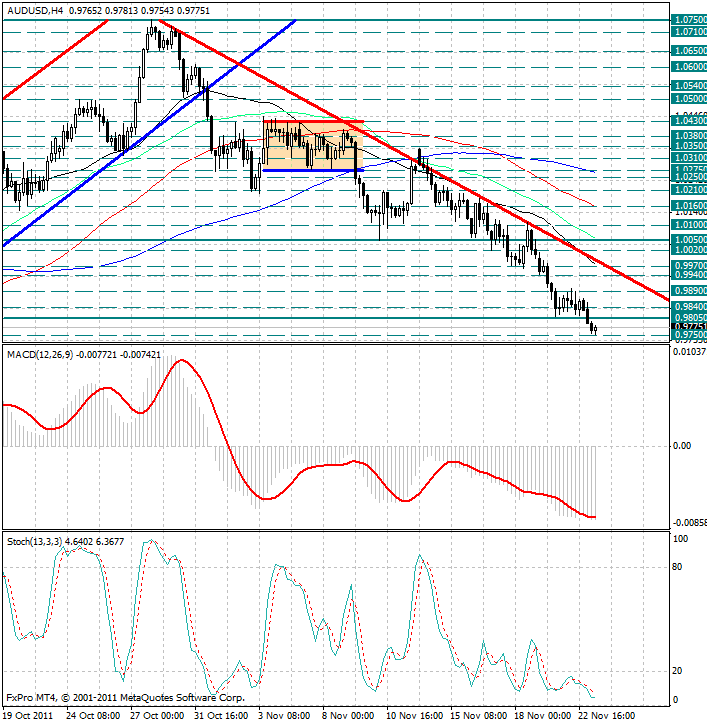Click the 1.0540 price level label

689,86
